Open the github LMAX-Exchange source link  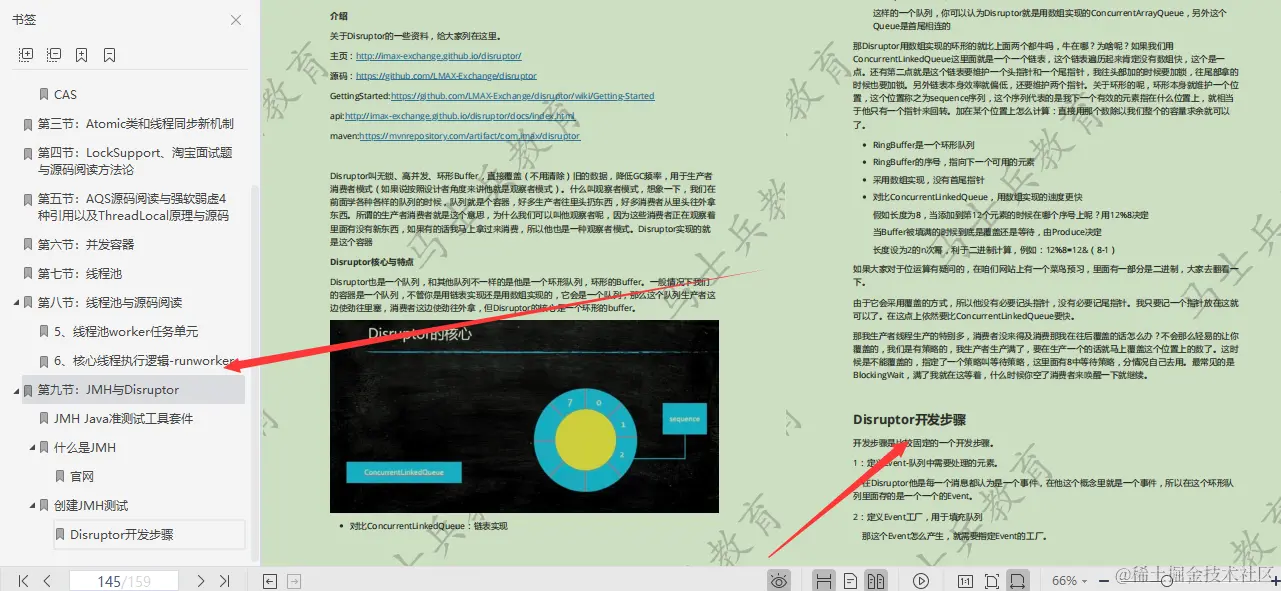click(446, 76)
